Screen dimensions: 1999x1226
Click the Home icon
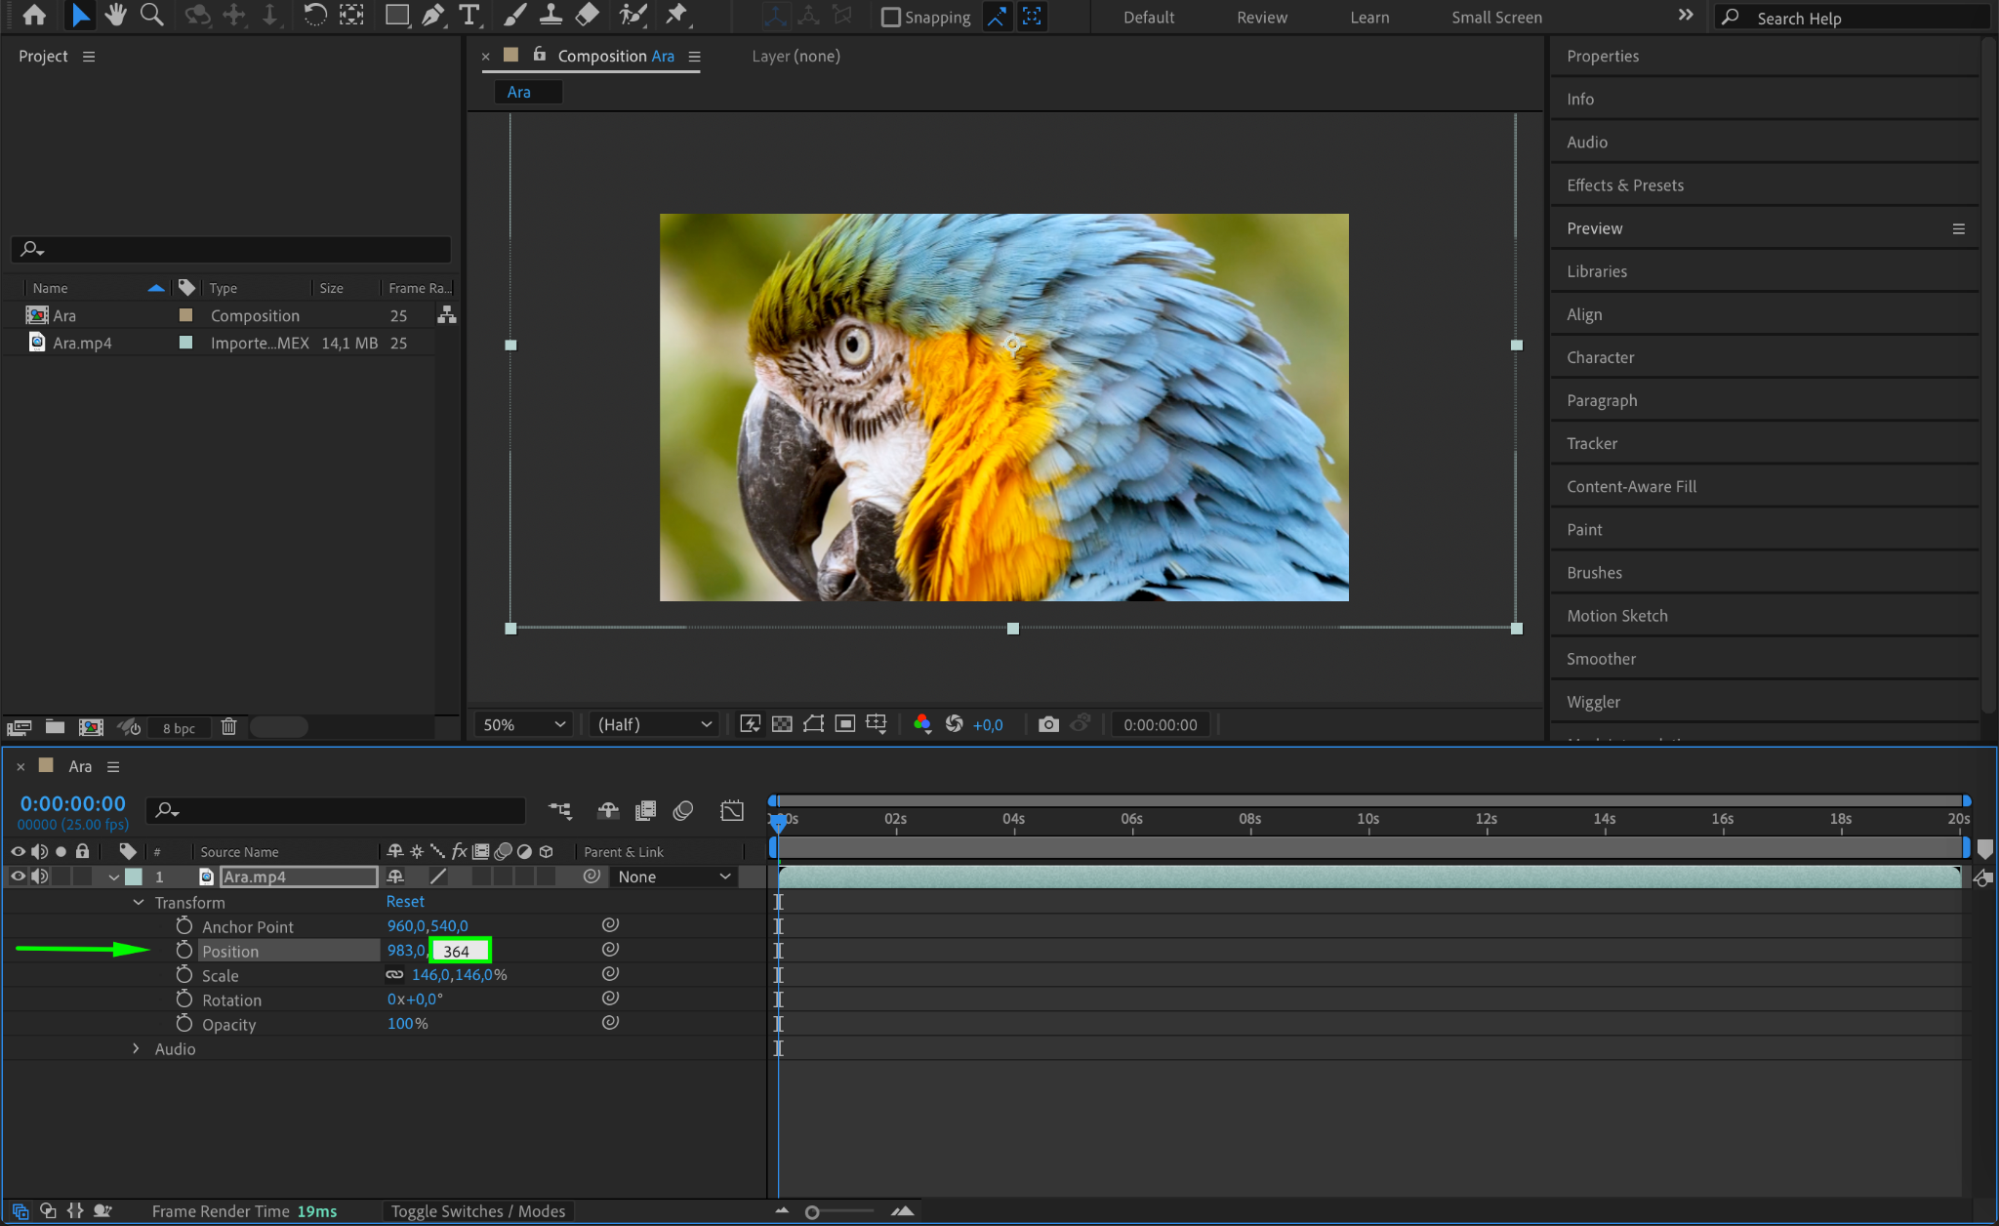click(x=34, y=15)
